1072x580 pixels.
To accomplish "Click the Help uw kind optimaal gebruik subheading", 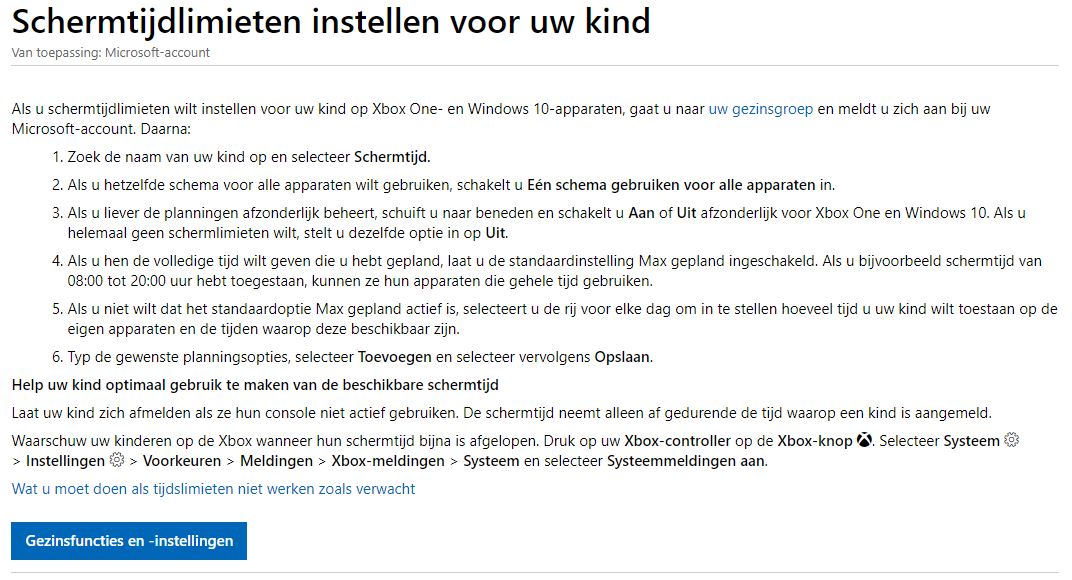I will (255, 385).
